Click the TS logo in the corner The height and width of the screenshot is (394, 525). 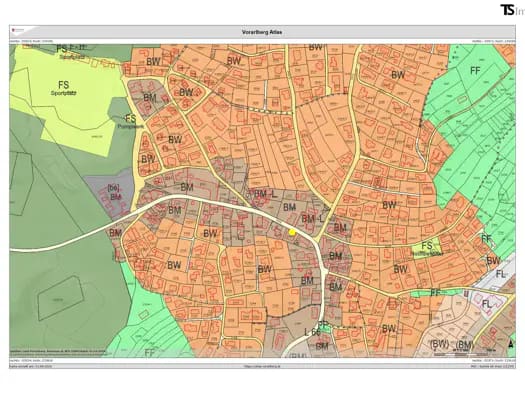tap(508, 9)
